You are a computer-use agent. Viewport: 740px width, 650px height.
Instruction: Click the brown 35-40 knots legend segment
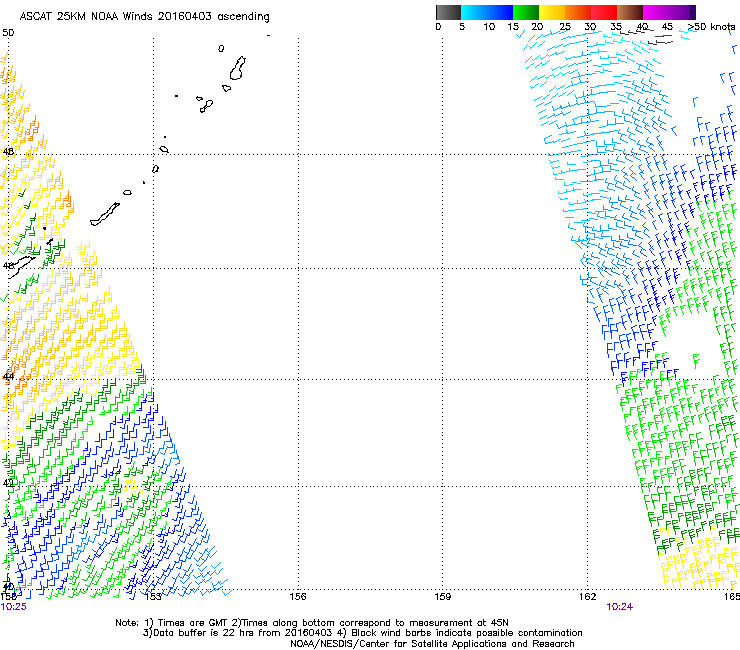pyautogui.click(x=630, y=12)
